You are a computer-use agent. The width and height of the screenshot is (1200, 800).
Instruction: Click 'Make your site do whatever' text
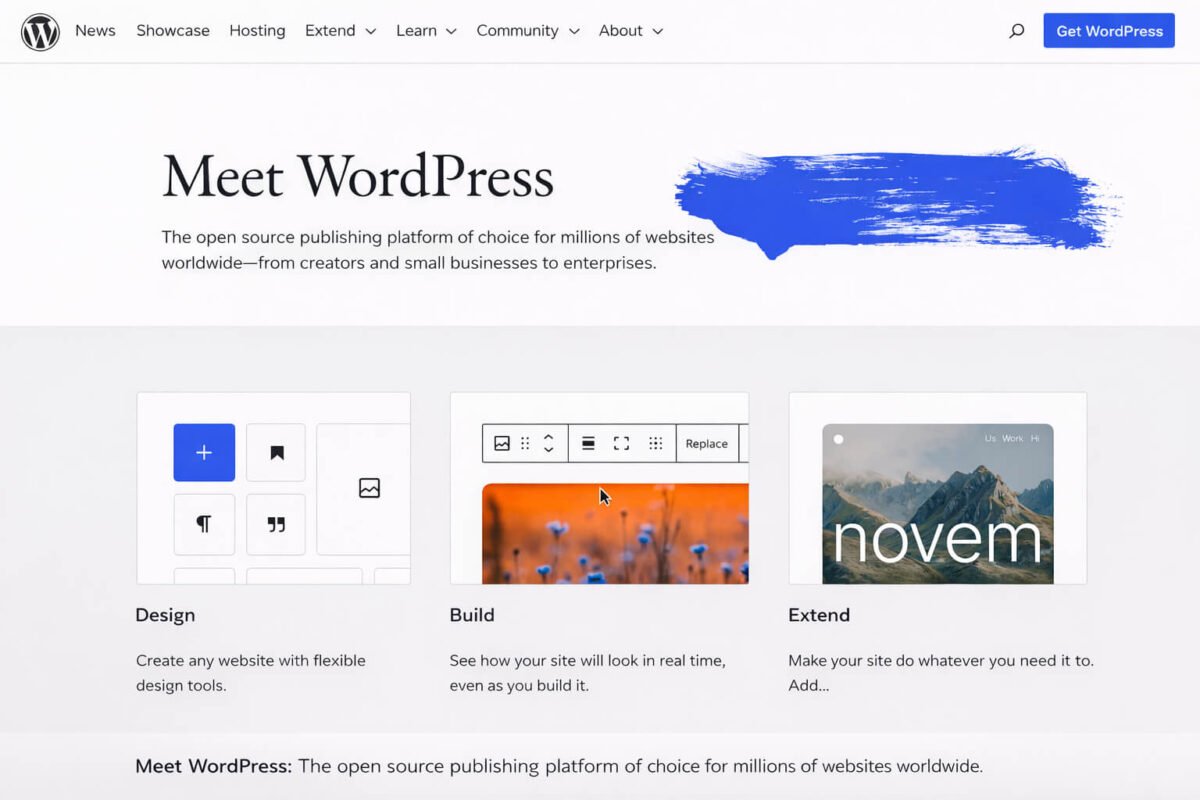941,660
